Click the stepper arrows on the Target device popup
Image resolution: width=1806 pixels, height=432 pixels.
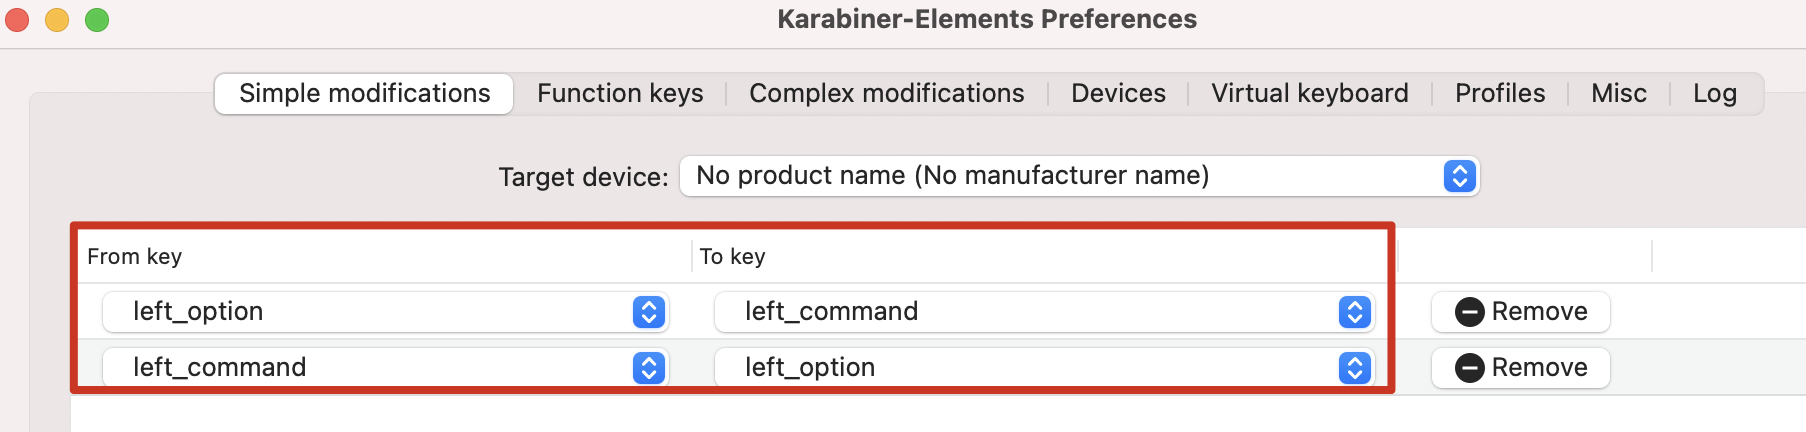[1460, 176]
